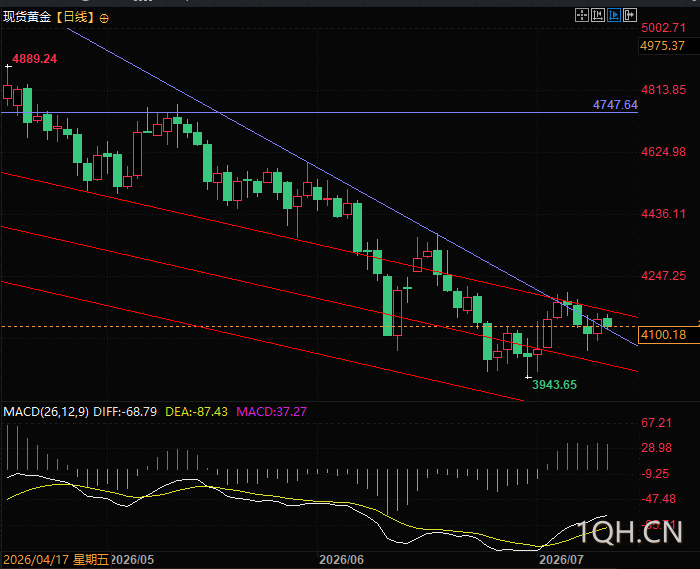Click the 5002.71 top price scale label
This screenshot has width=700, height=569.
663,28
